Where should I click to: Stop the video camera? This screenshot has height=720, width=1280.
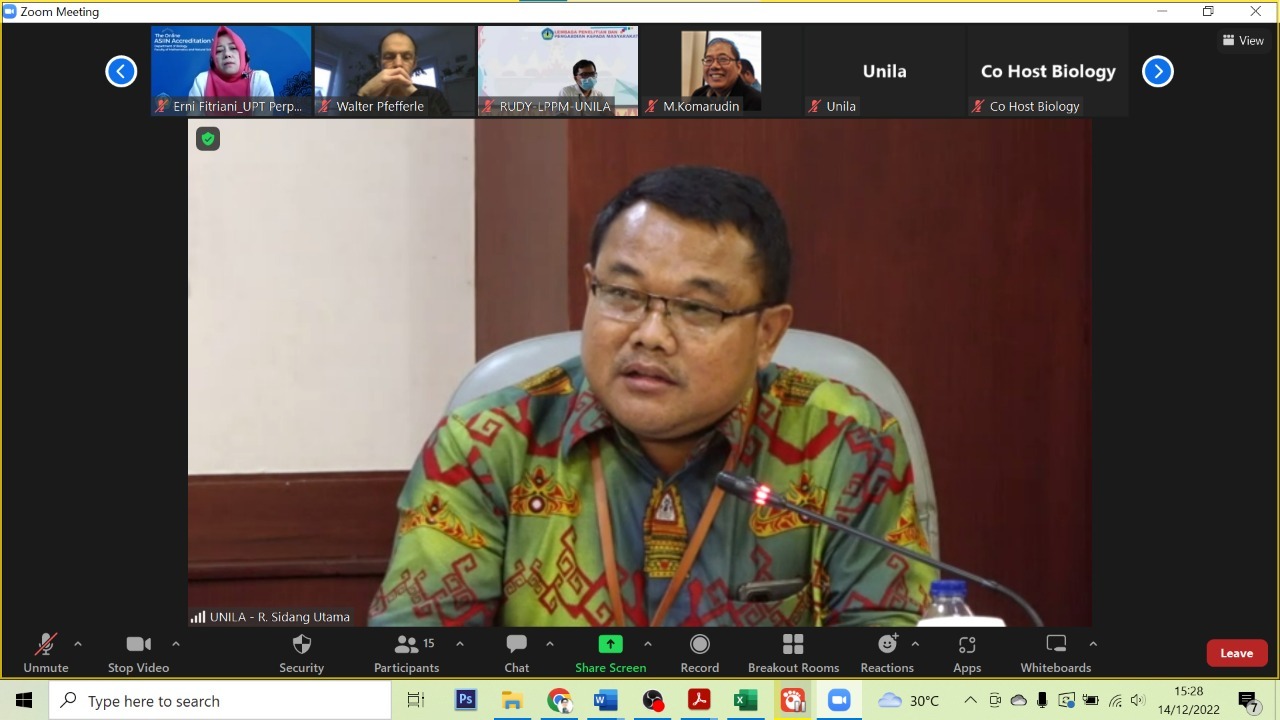[x=138, y=654]
